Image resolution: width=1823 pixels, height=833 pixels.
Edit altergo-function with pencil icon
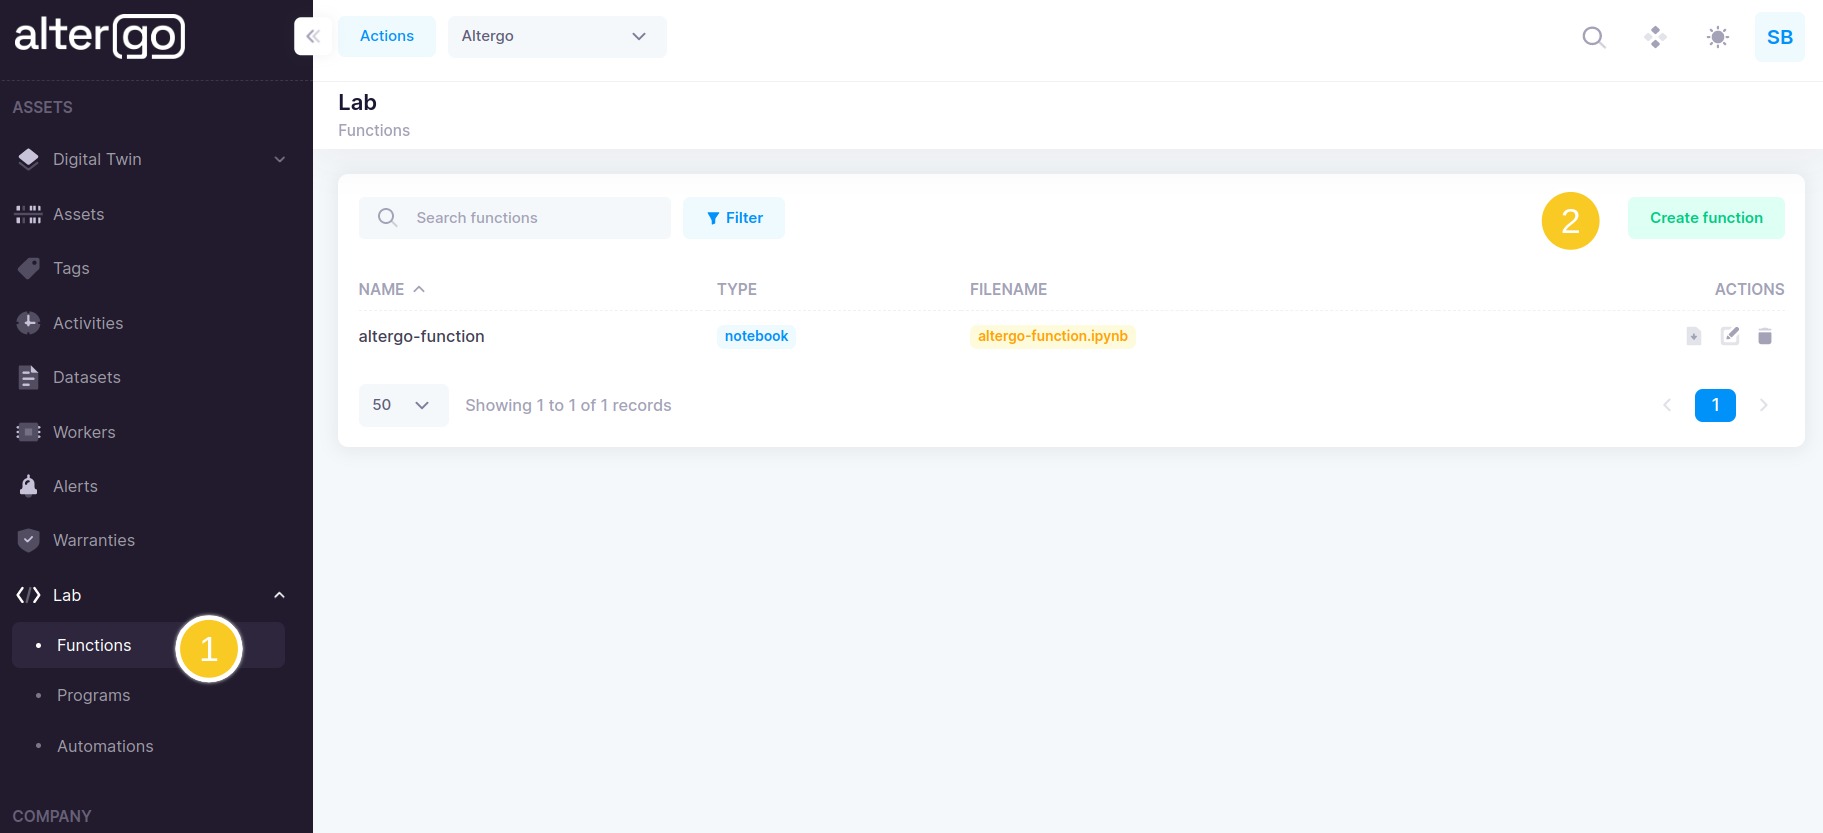(x=1729, y=336)
